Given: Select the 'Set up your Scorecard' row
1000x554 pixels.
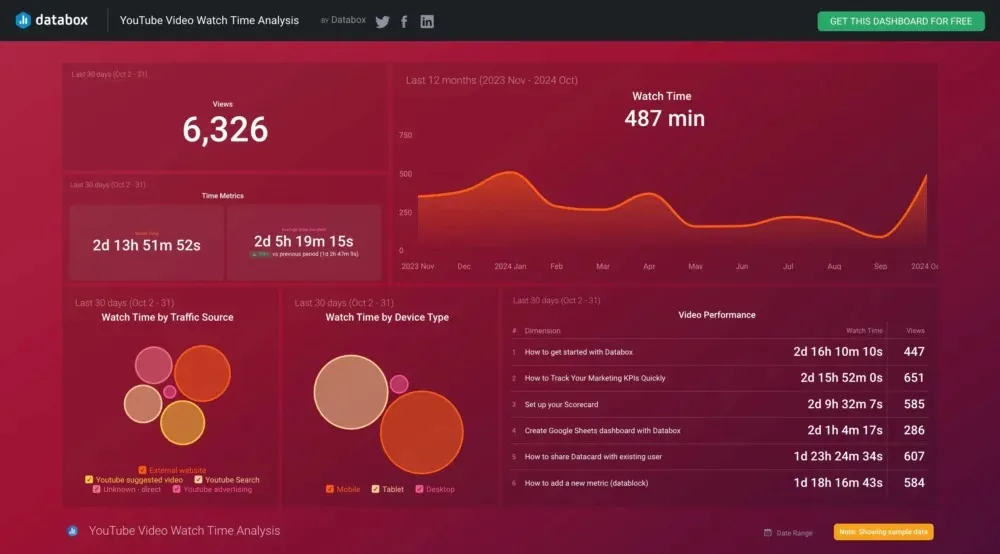Looking at the screenshot, I should [562, 404].
